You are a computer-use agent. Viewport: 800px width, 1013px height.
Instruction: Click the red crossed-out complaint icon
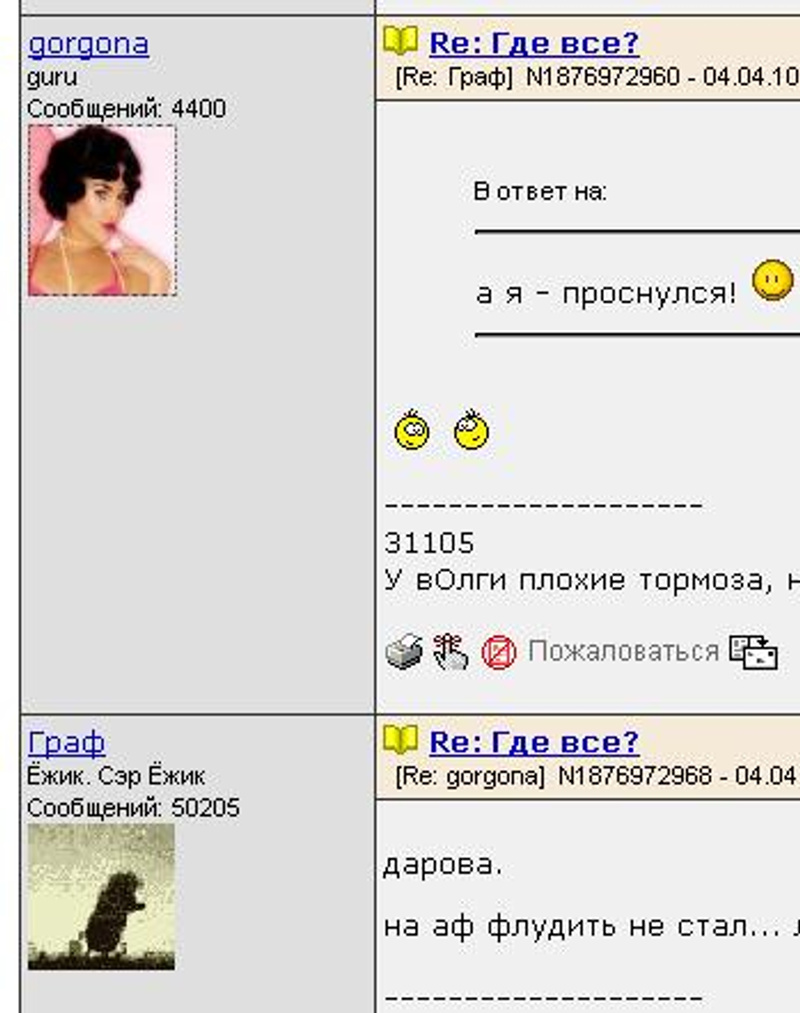tap(499, 653)
